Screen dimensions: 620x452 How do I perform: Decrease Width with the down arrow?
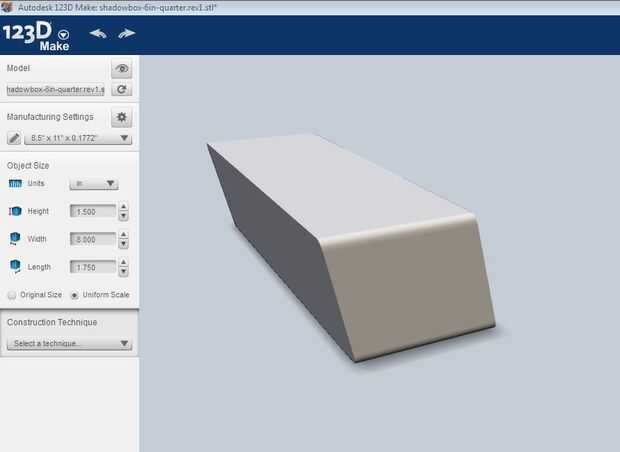123,244
